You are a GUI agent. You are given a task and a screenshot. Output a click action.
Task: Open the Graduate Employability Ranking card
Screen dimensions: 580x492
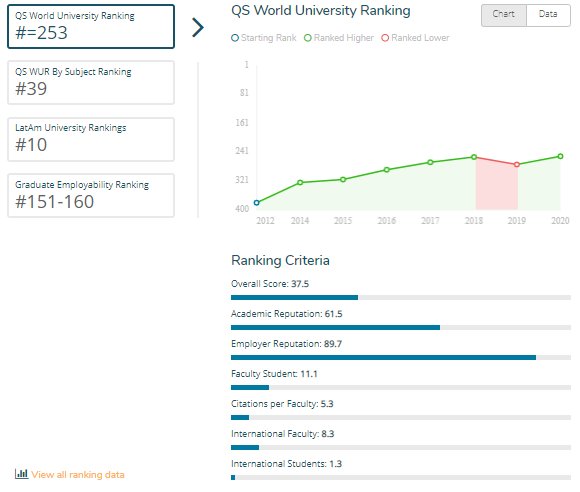point(91,196)
